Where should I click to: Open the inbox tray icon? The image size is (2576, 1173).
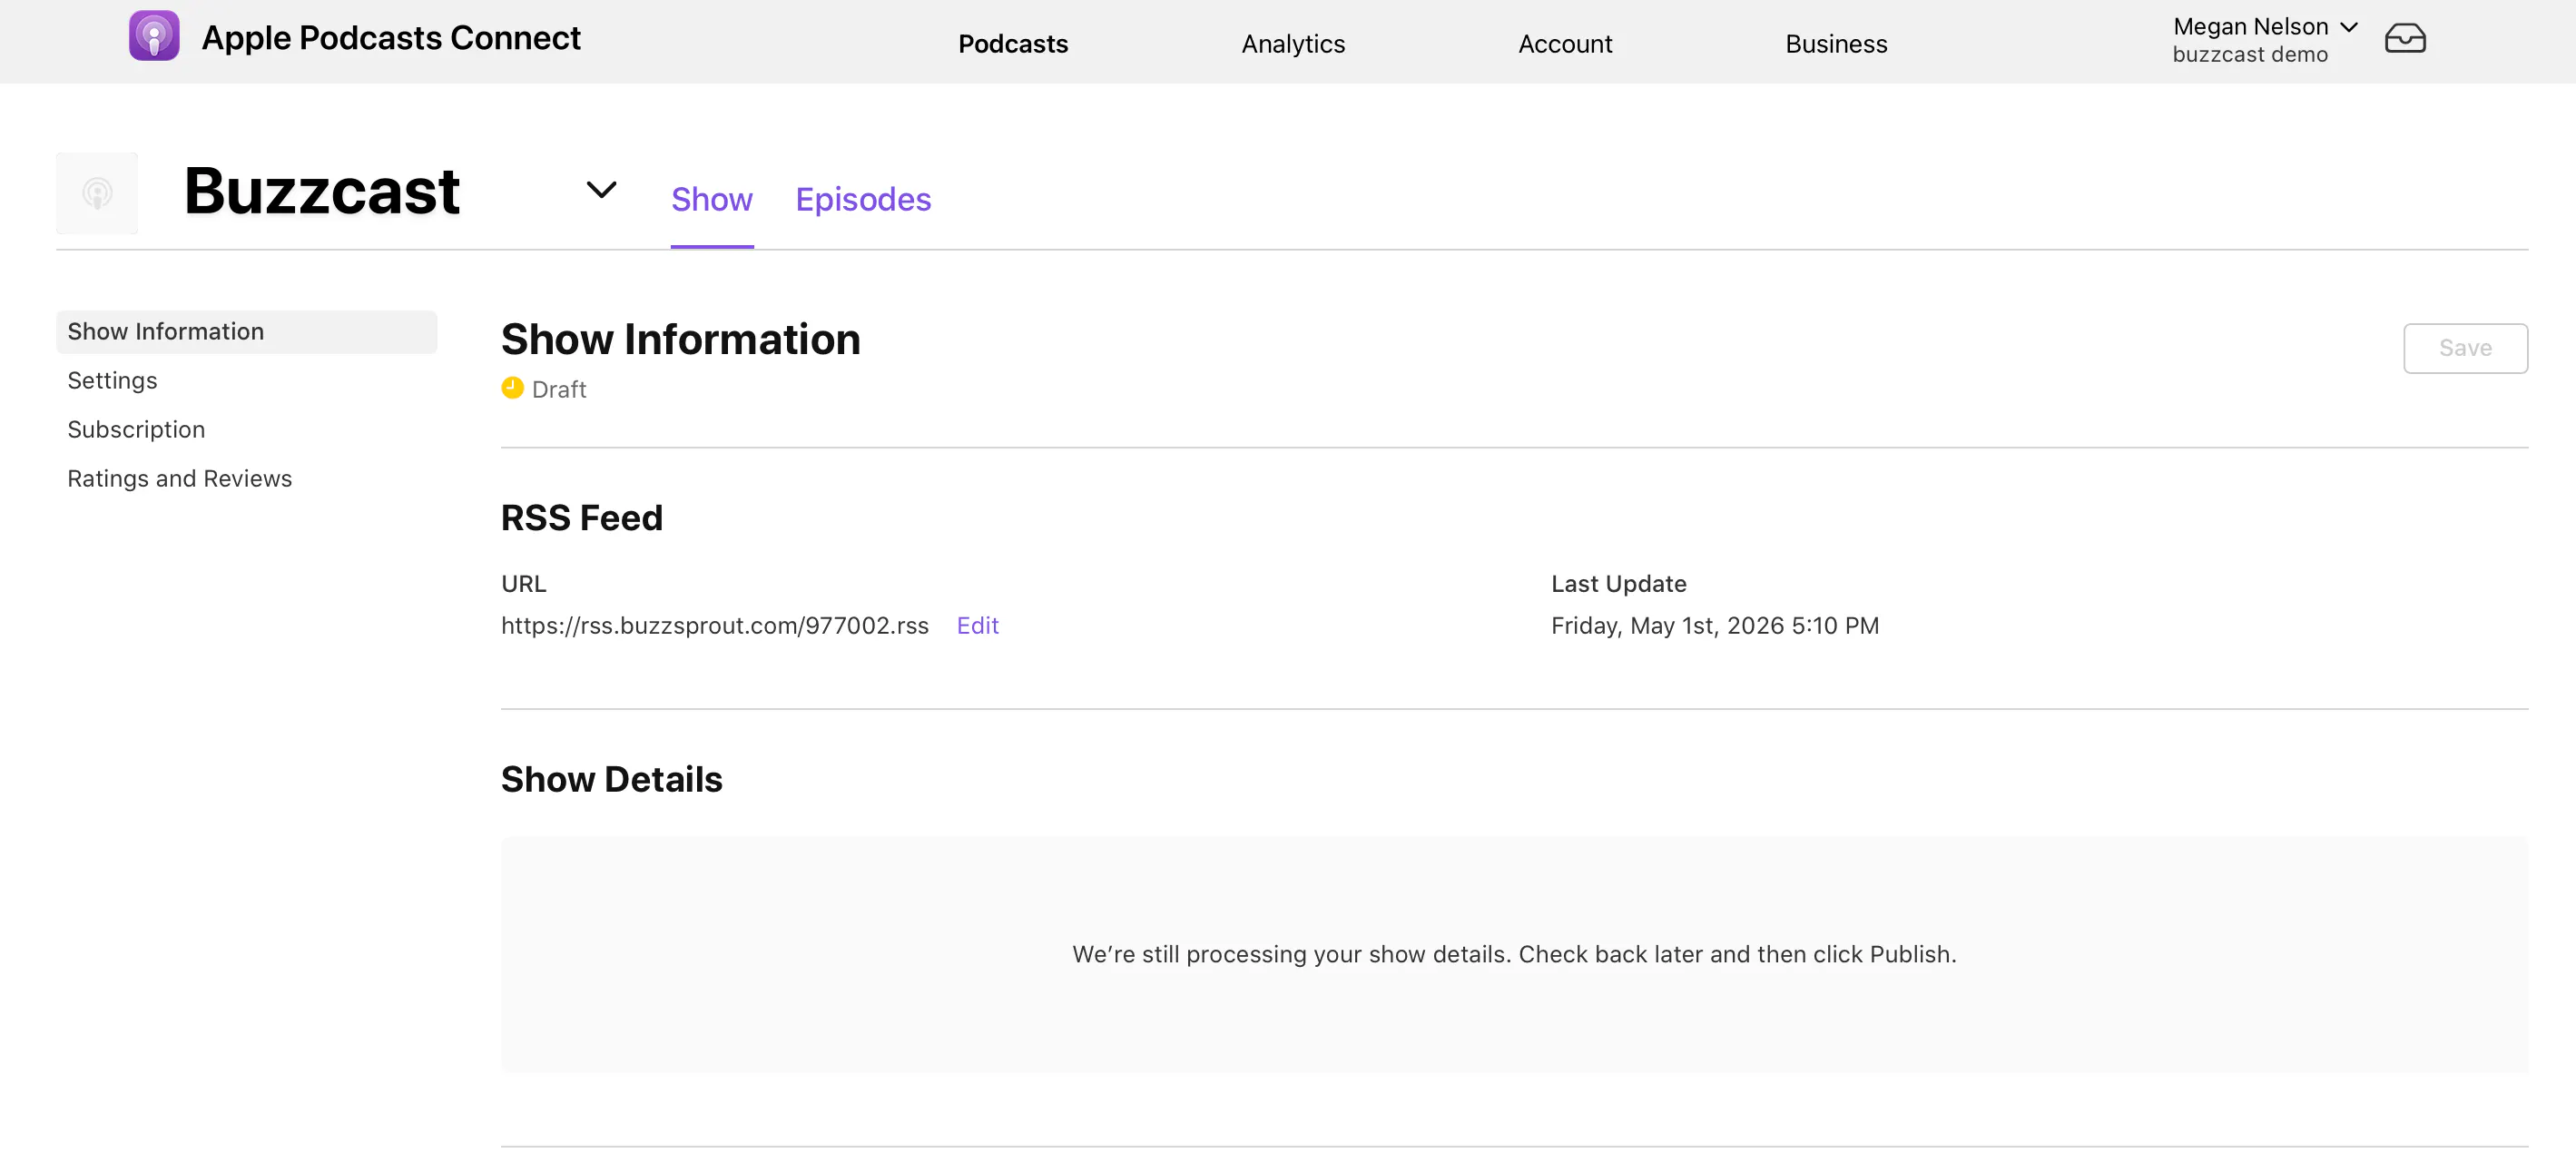pyautogui.click(x=2405, y=38)
